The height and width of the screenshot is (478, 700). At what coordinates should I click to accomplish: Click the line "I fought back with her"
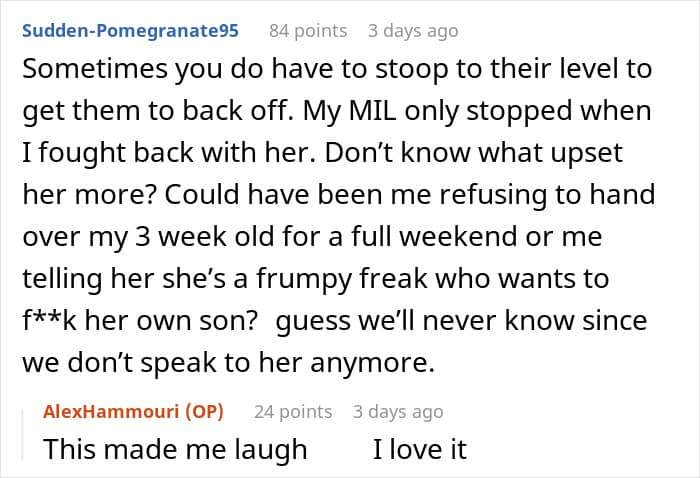(x=169, y=153)
